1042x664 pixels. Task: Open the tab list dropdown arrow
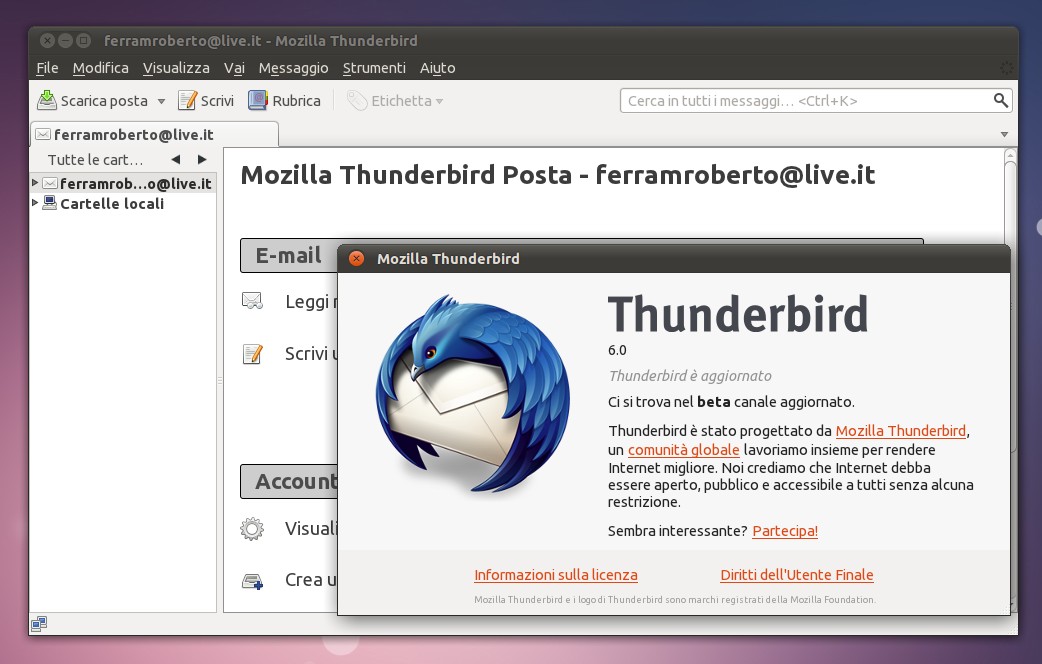click(x=1004, y=134)
